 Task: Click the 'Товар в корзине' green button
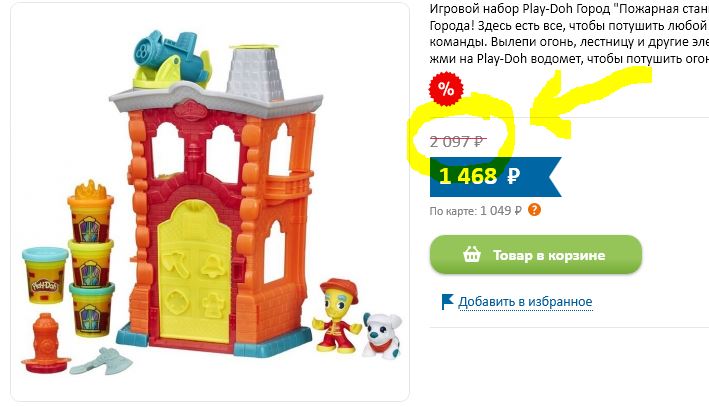pos(536,255)
